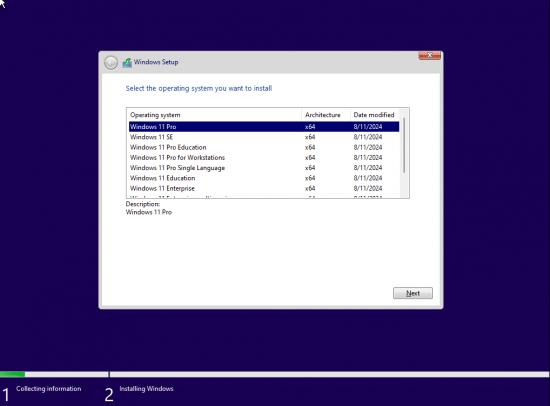Screen dimensions: 550x406
Task: Click the Installing Windows step label
Action: pyautogui.click(x=146, y=389)
